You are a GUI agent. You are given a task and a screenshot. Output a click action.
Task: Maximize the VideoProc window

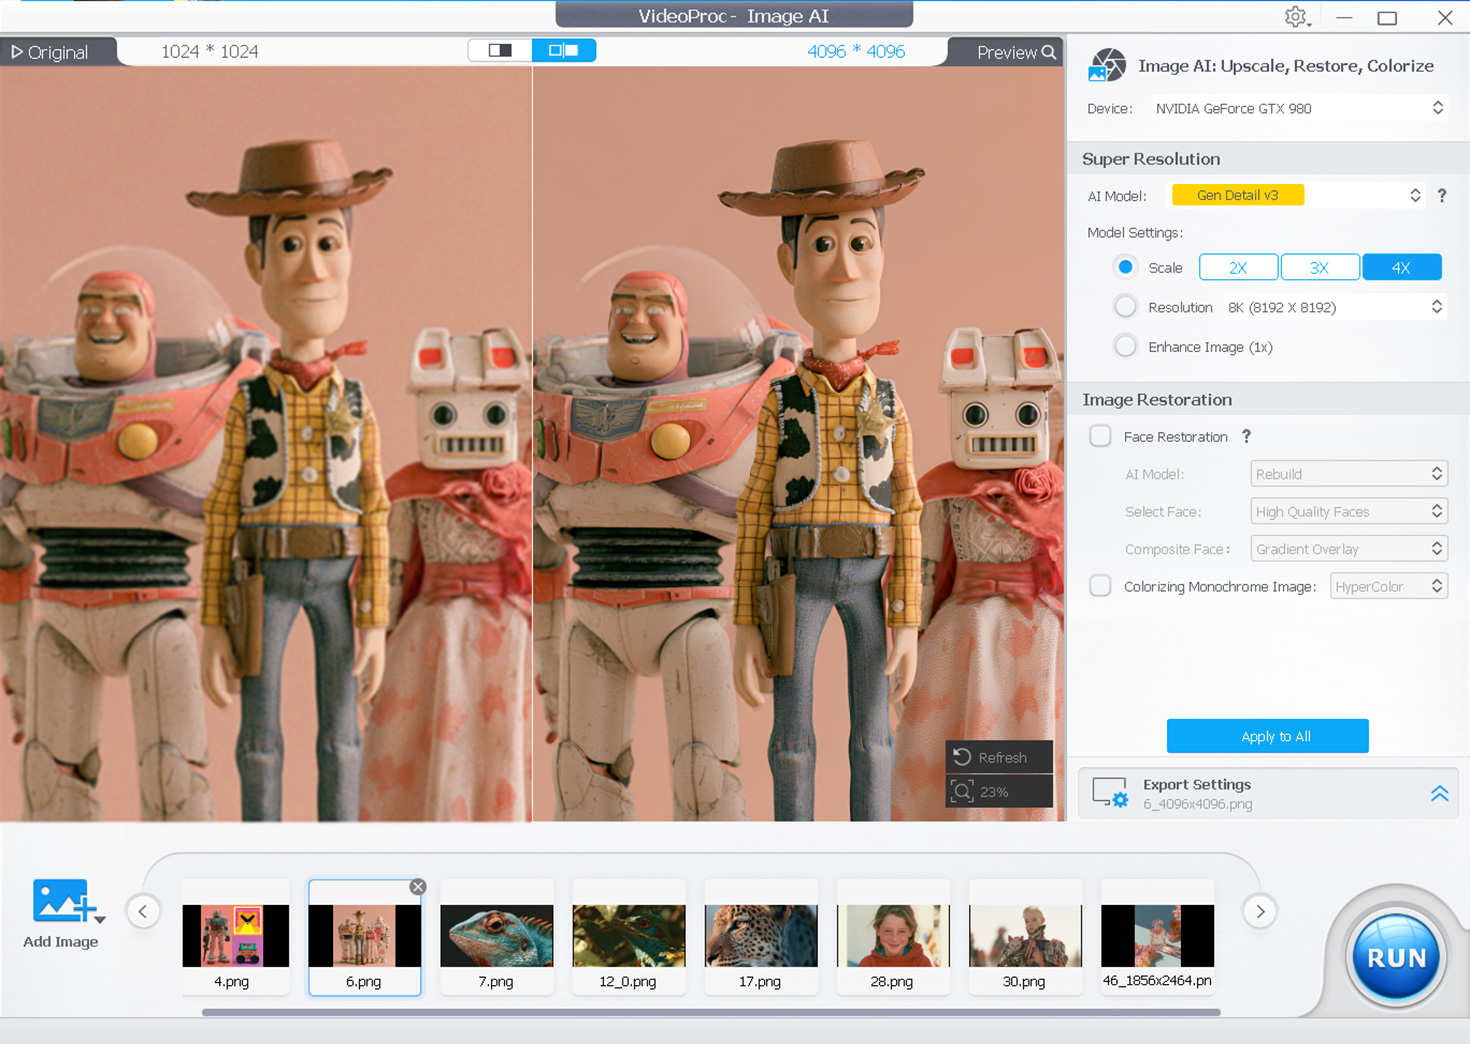[x=1387, y=17]
